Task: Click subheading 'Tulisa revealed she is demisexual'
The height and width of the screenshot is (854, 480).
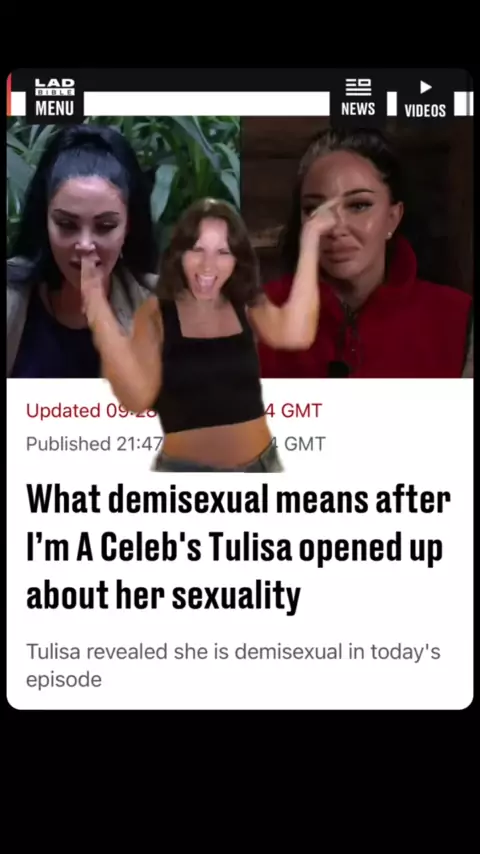Action: click(x=184, y=651)
